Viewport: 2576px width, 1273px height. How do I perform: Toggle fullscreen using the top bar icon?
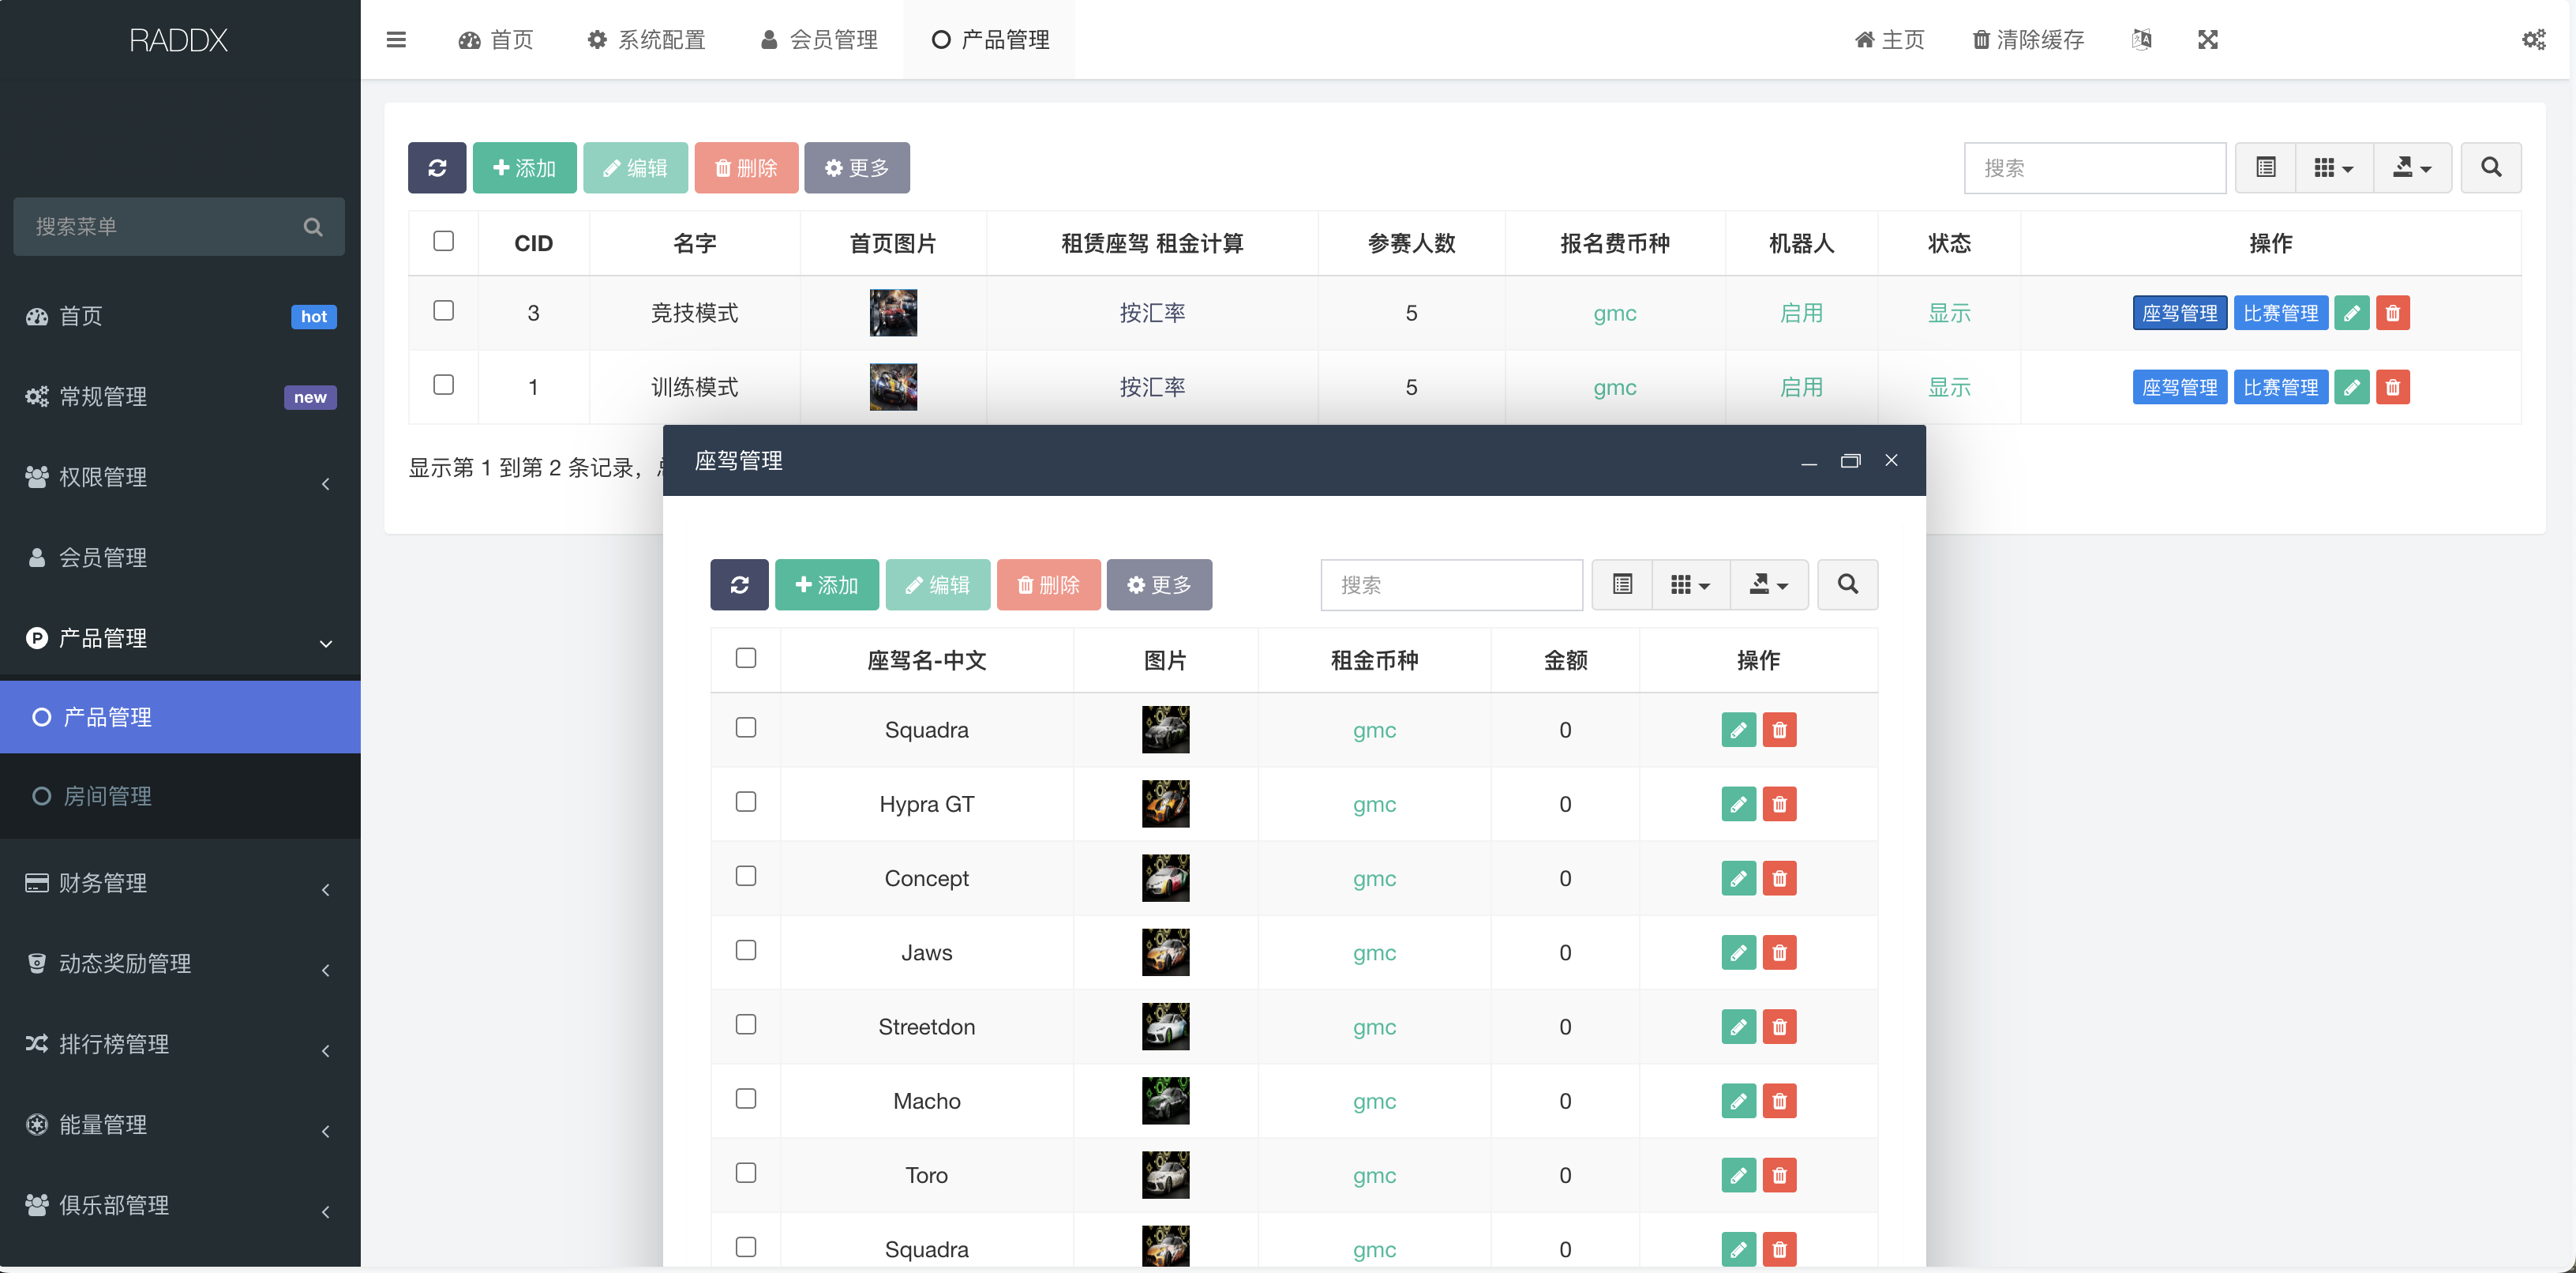pos(2208,40)
